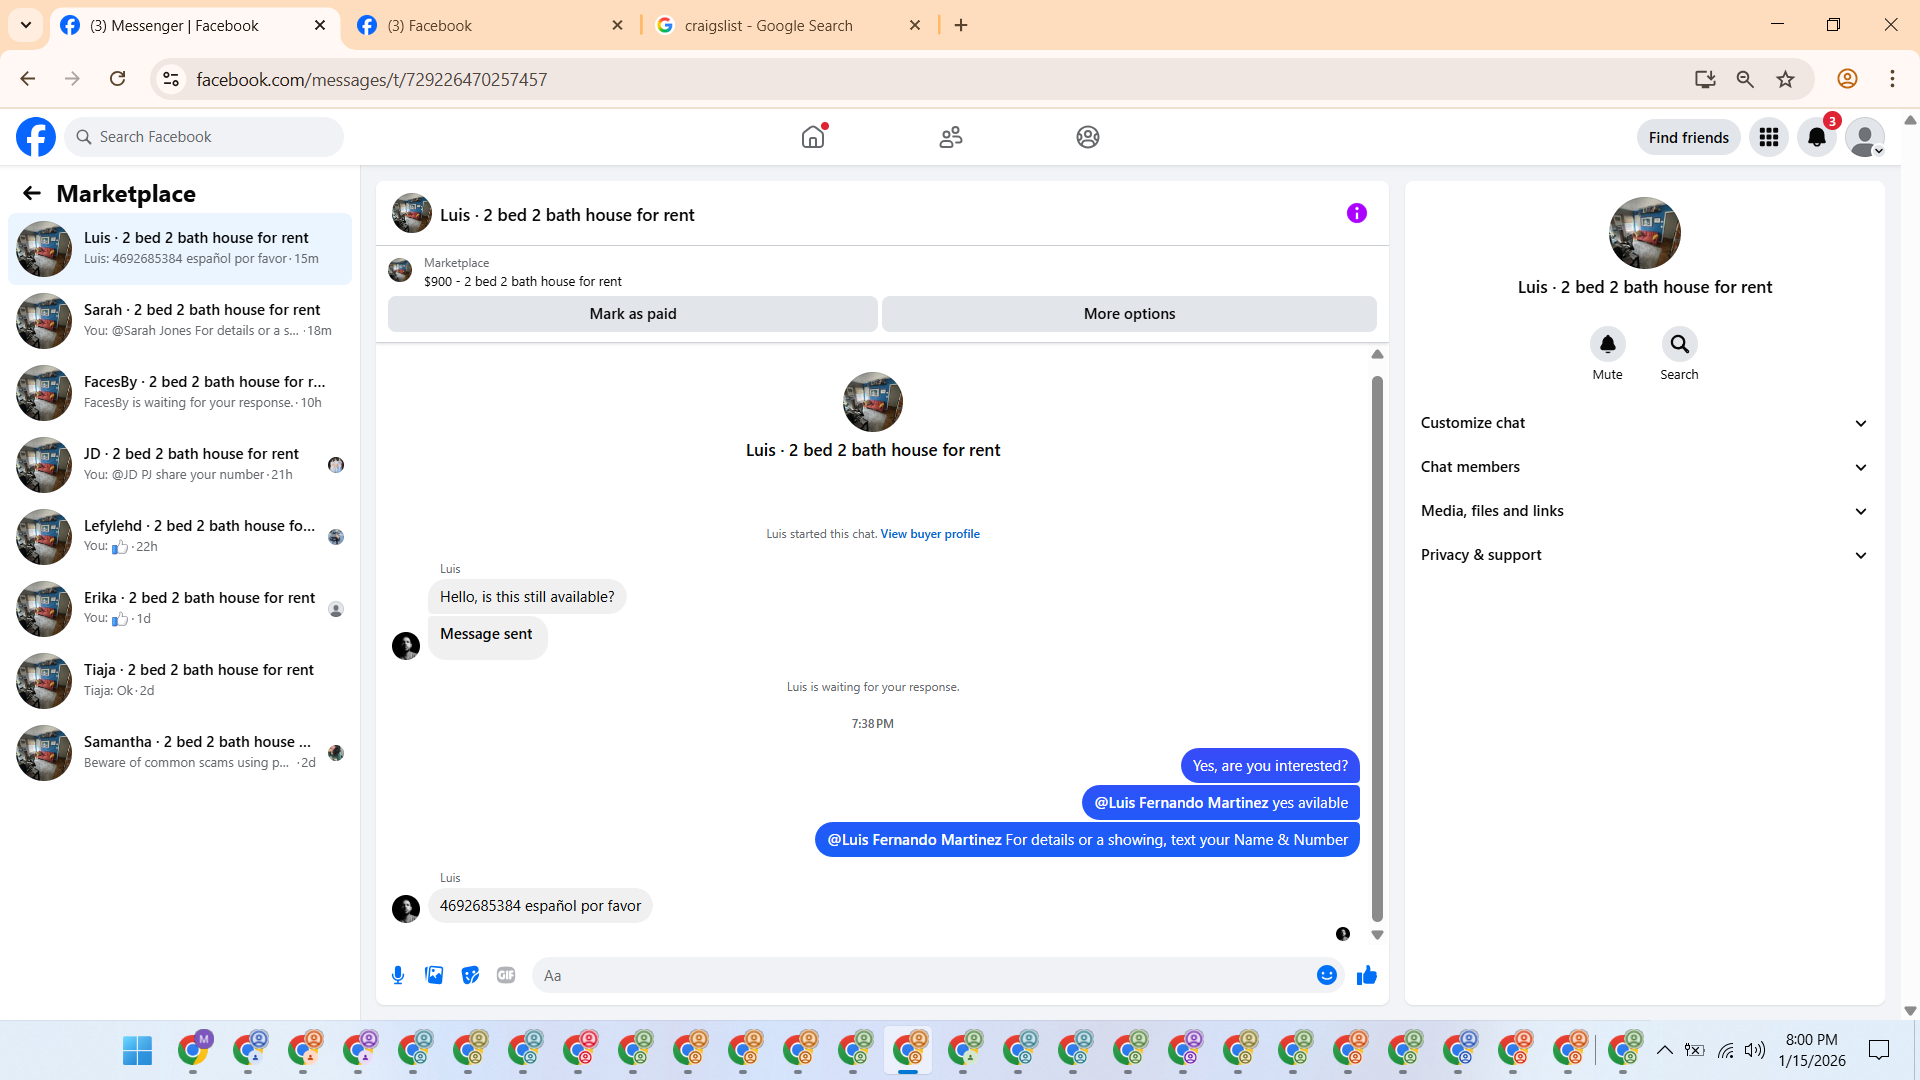Click the Aa message input field

(920, 975)
